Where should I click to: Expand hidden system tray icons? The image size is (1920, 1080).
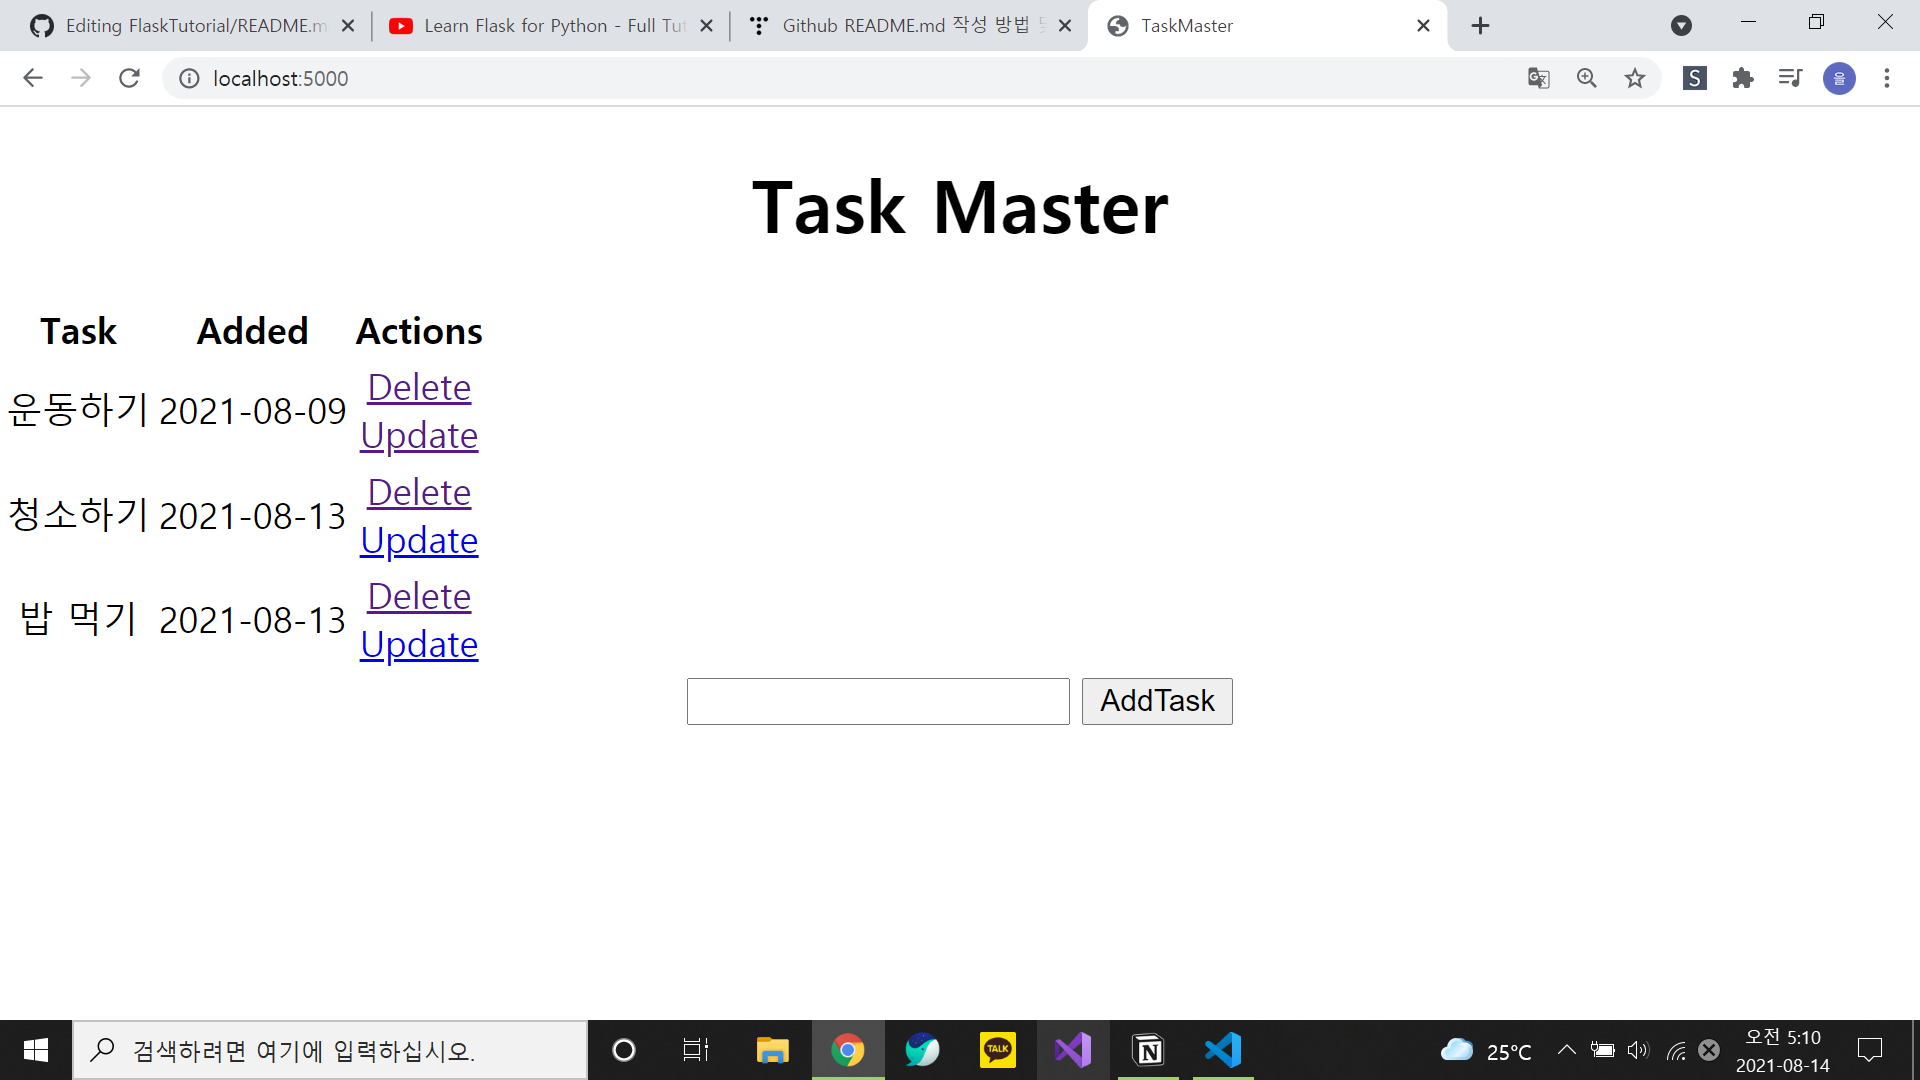[1567, 1050]
